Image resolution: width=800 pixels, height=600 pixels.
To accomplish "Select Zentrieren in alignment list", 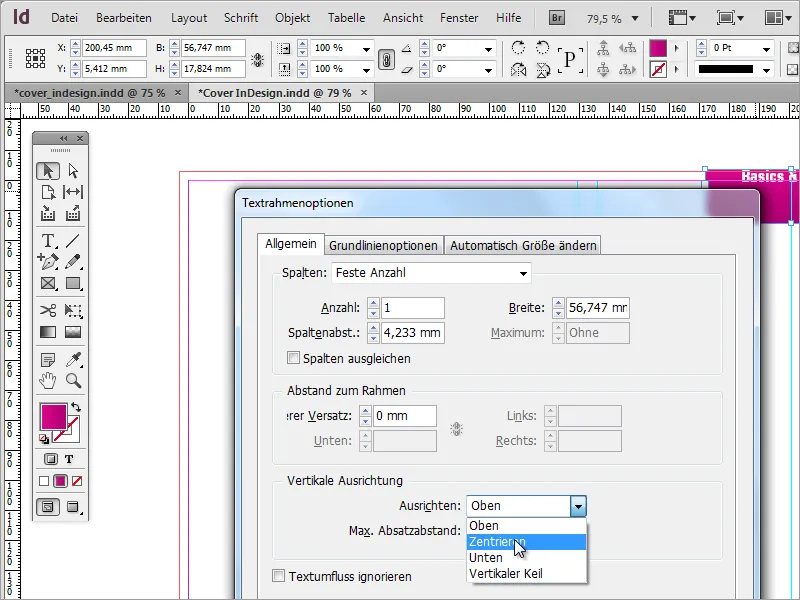I will [527, 542].
